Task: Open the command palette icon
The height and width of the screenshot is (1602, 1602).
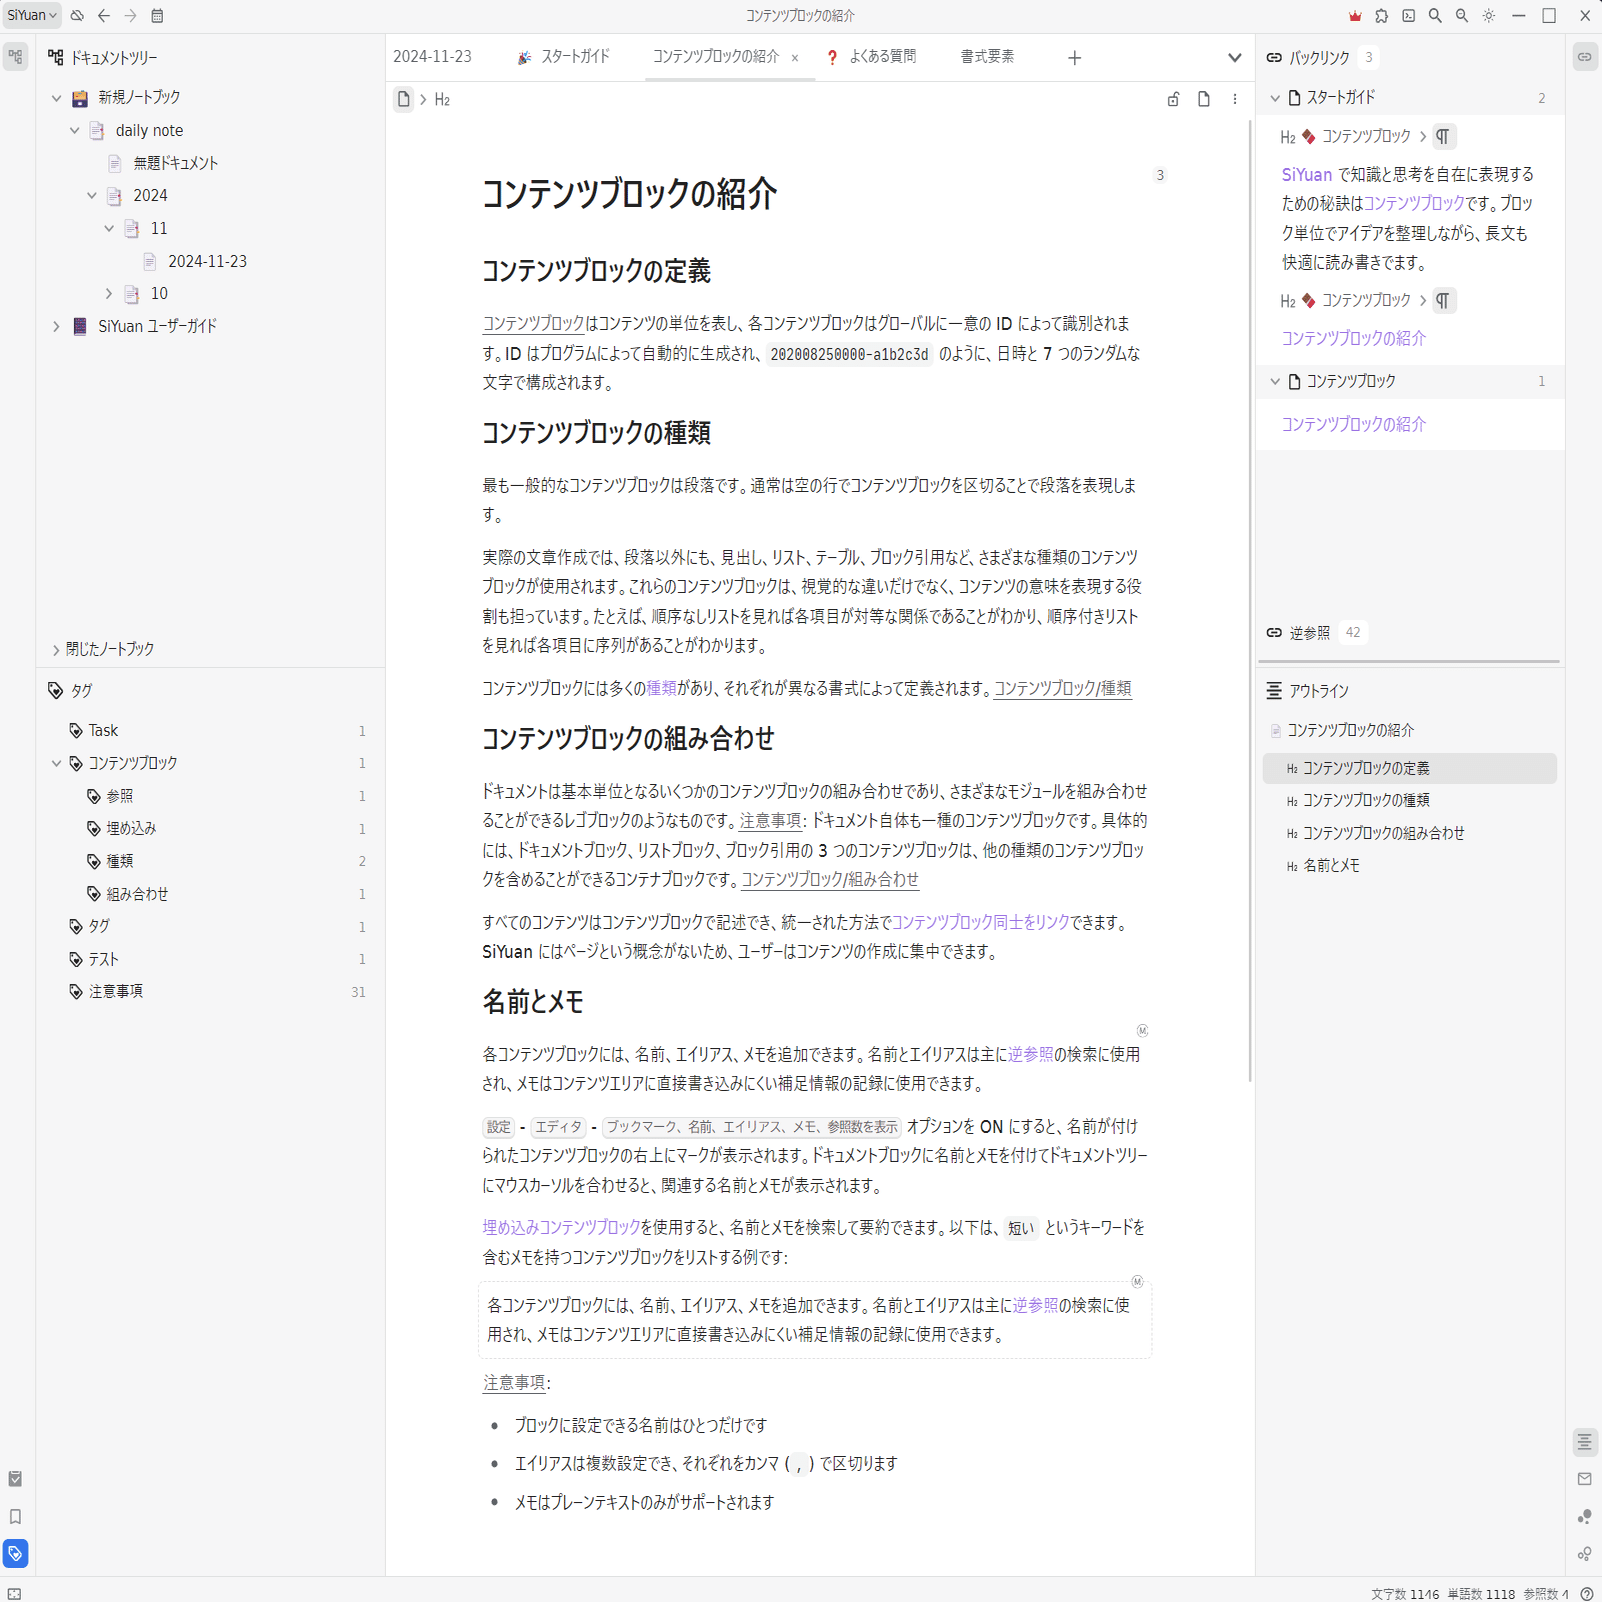Action: click(1409, 15)
